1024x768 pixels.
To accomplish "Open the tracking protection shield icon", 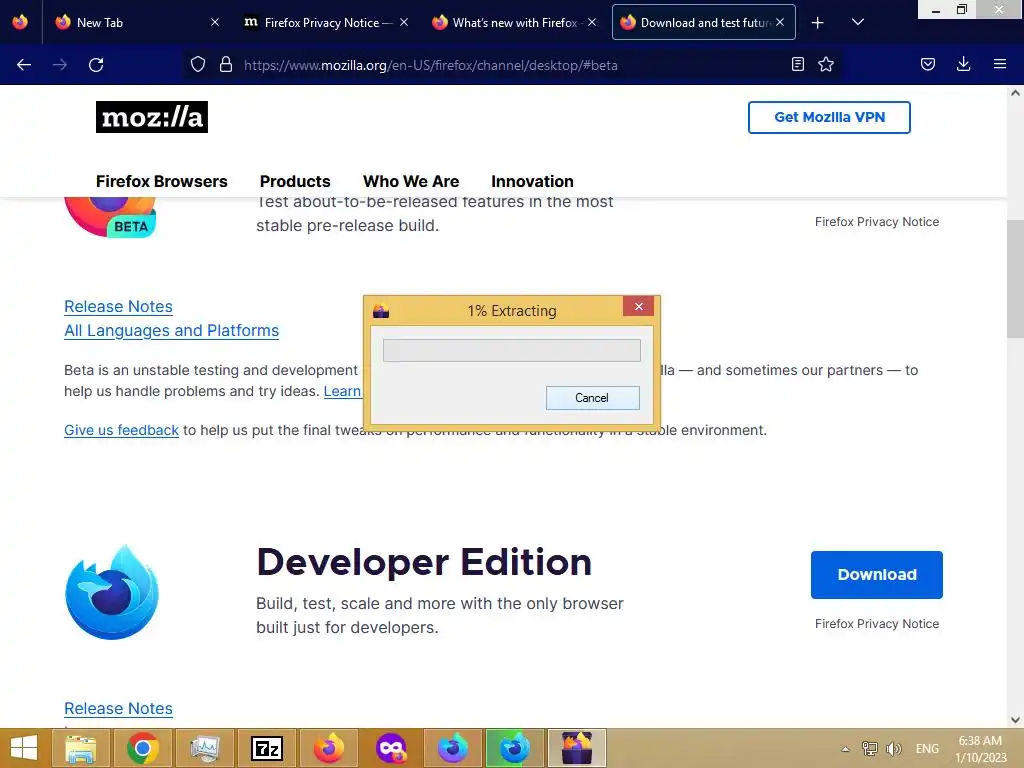I will [x=198, y=65].
